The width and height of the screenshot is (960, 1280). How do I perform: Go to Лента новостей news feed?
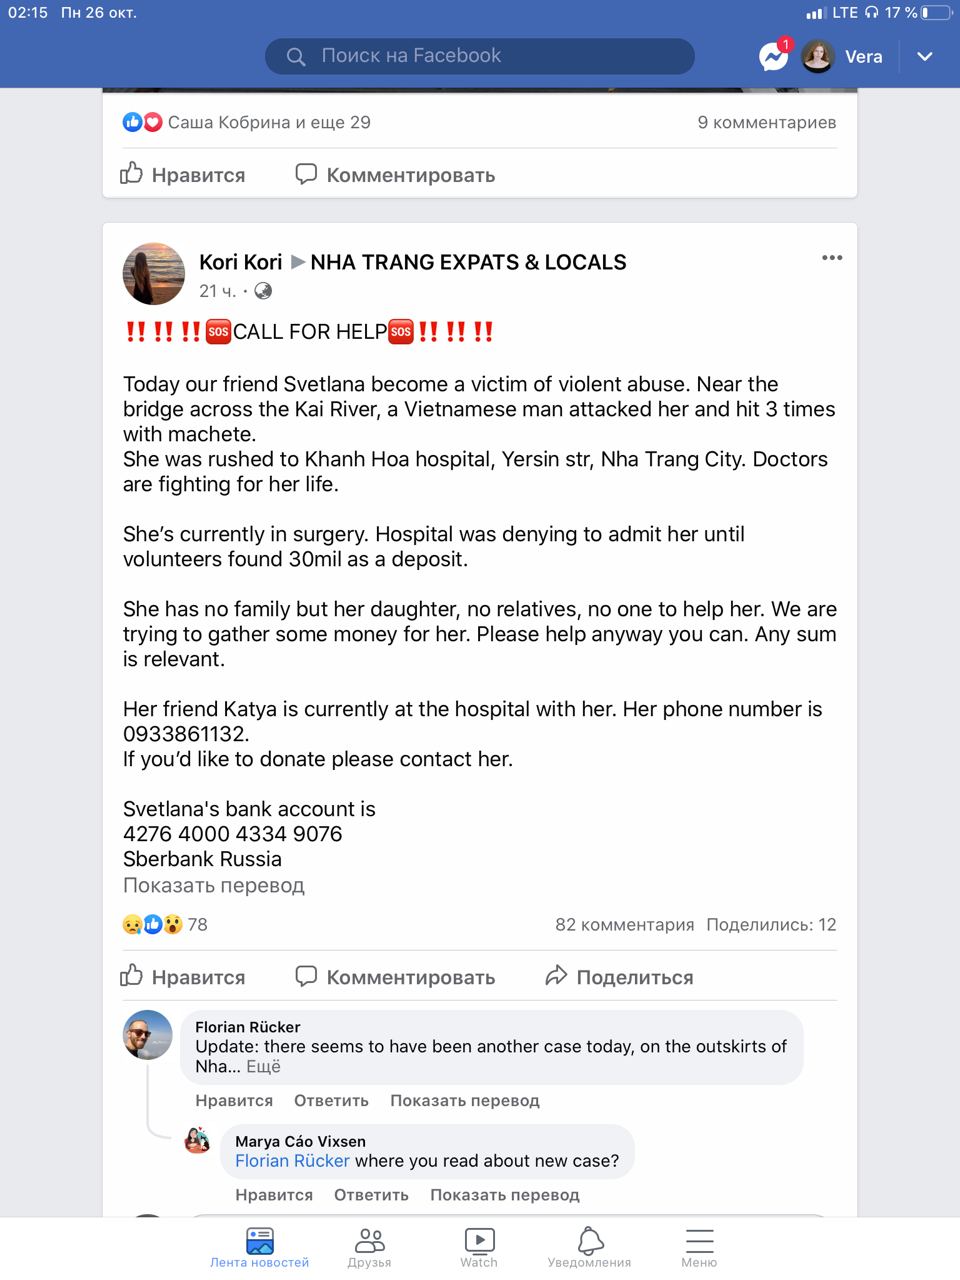260,1247
